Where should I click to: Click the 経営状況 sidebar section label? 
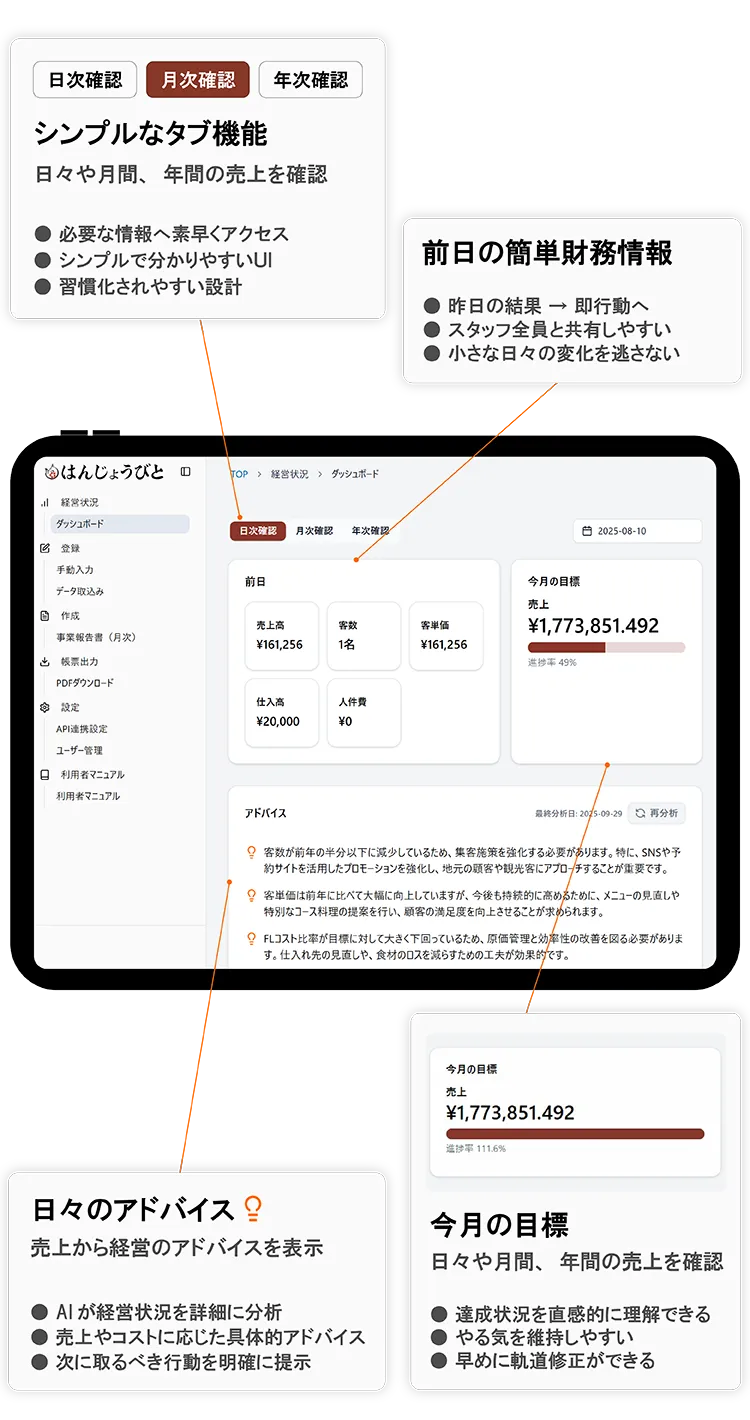(x=80, y=502)
